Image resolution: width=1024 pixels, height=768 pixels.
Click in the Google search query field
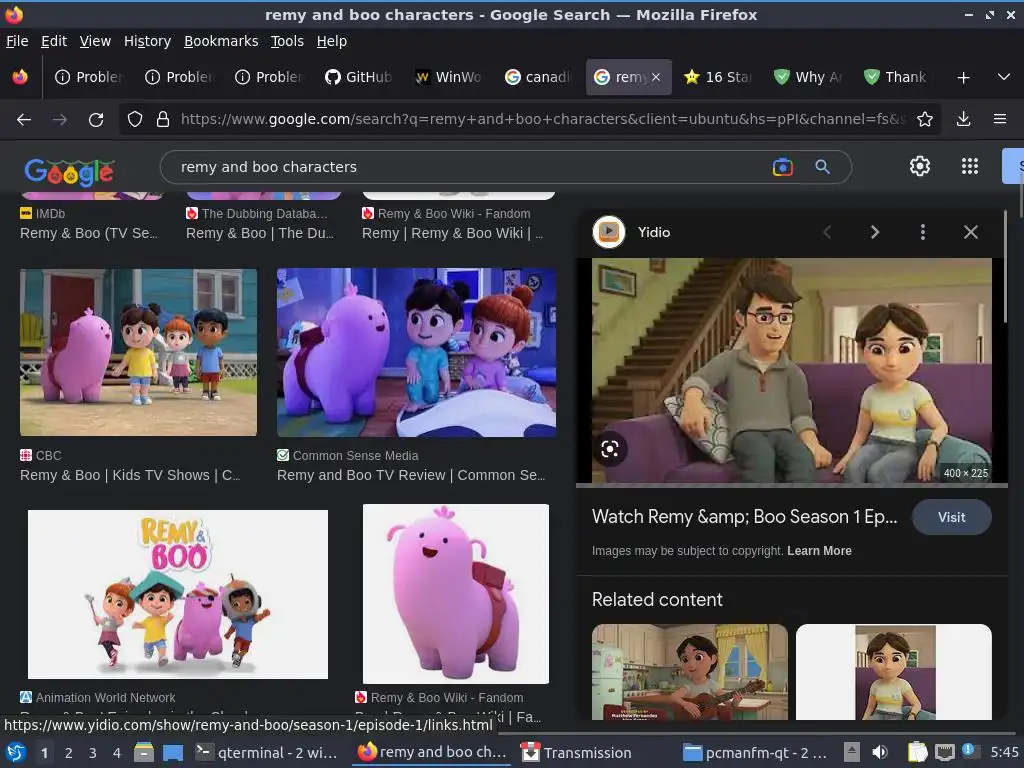(x=464, y=167)
